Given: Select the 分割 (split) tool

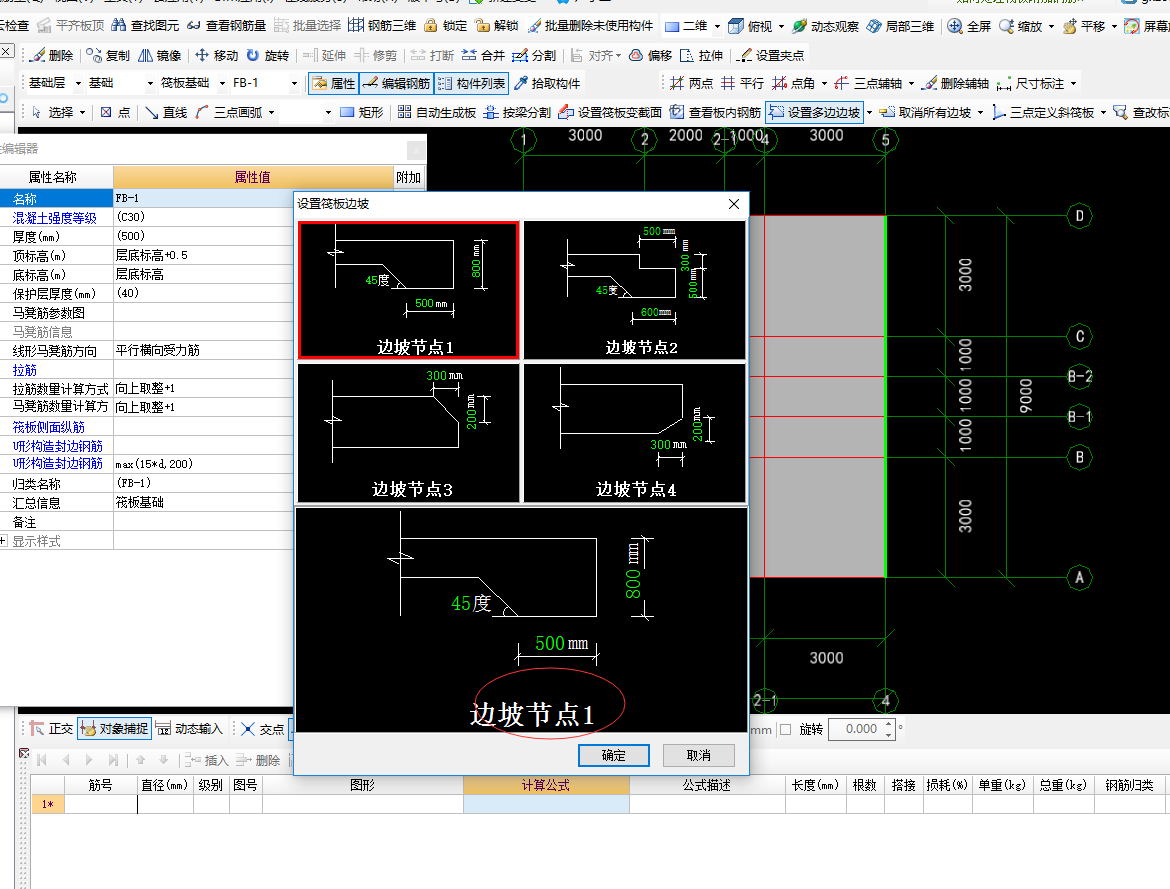Looking at the screenshot, I should tap(534, 55).
